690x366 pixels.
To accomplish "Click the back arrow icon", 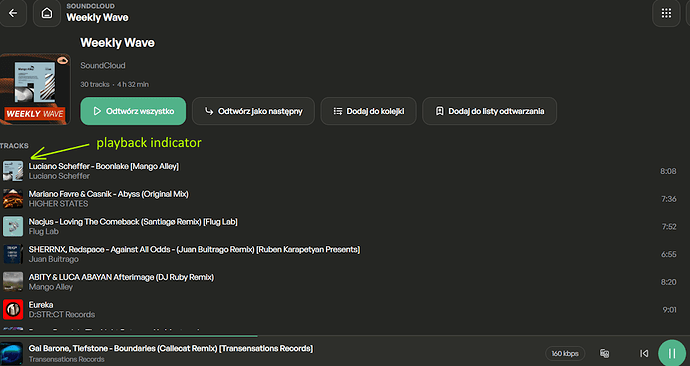I will pyautogui.click(x=13, y=13).
